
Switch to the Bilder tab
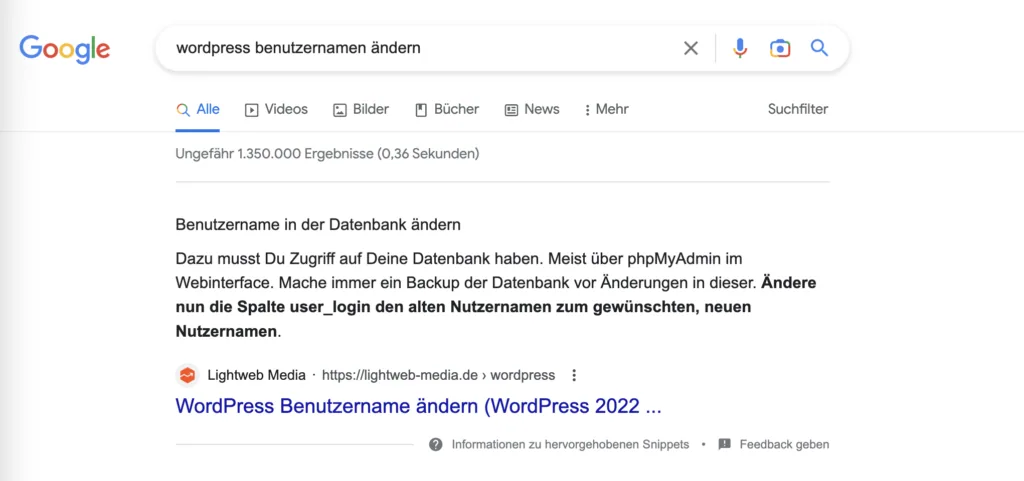(361, 110)
